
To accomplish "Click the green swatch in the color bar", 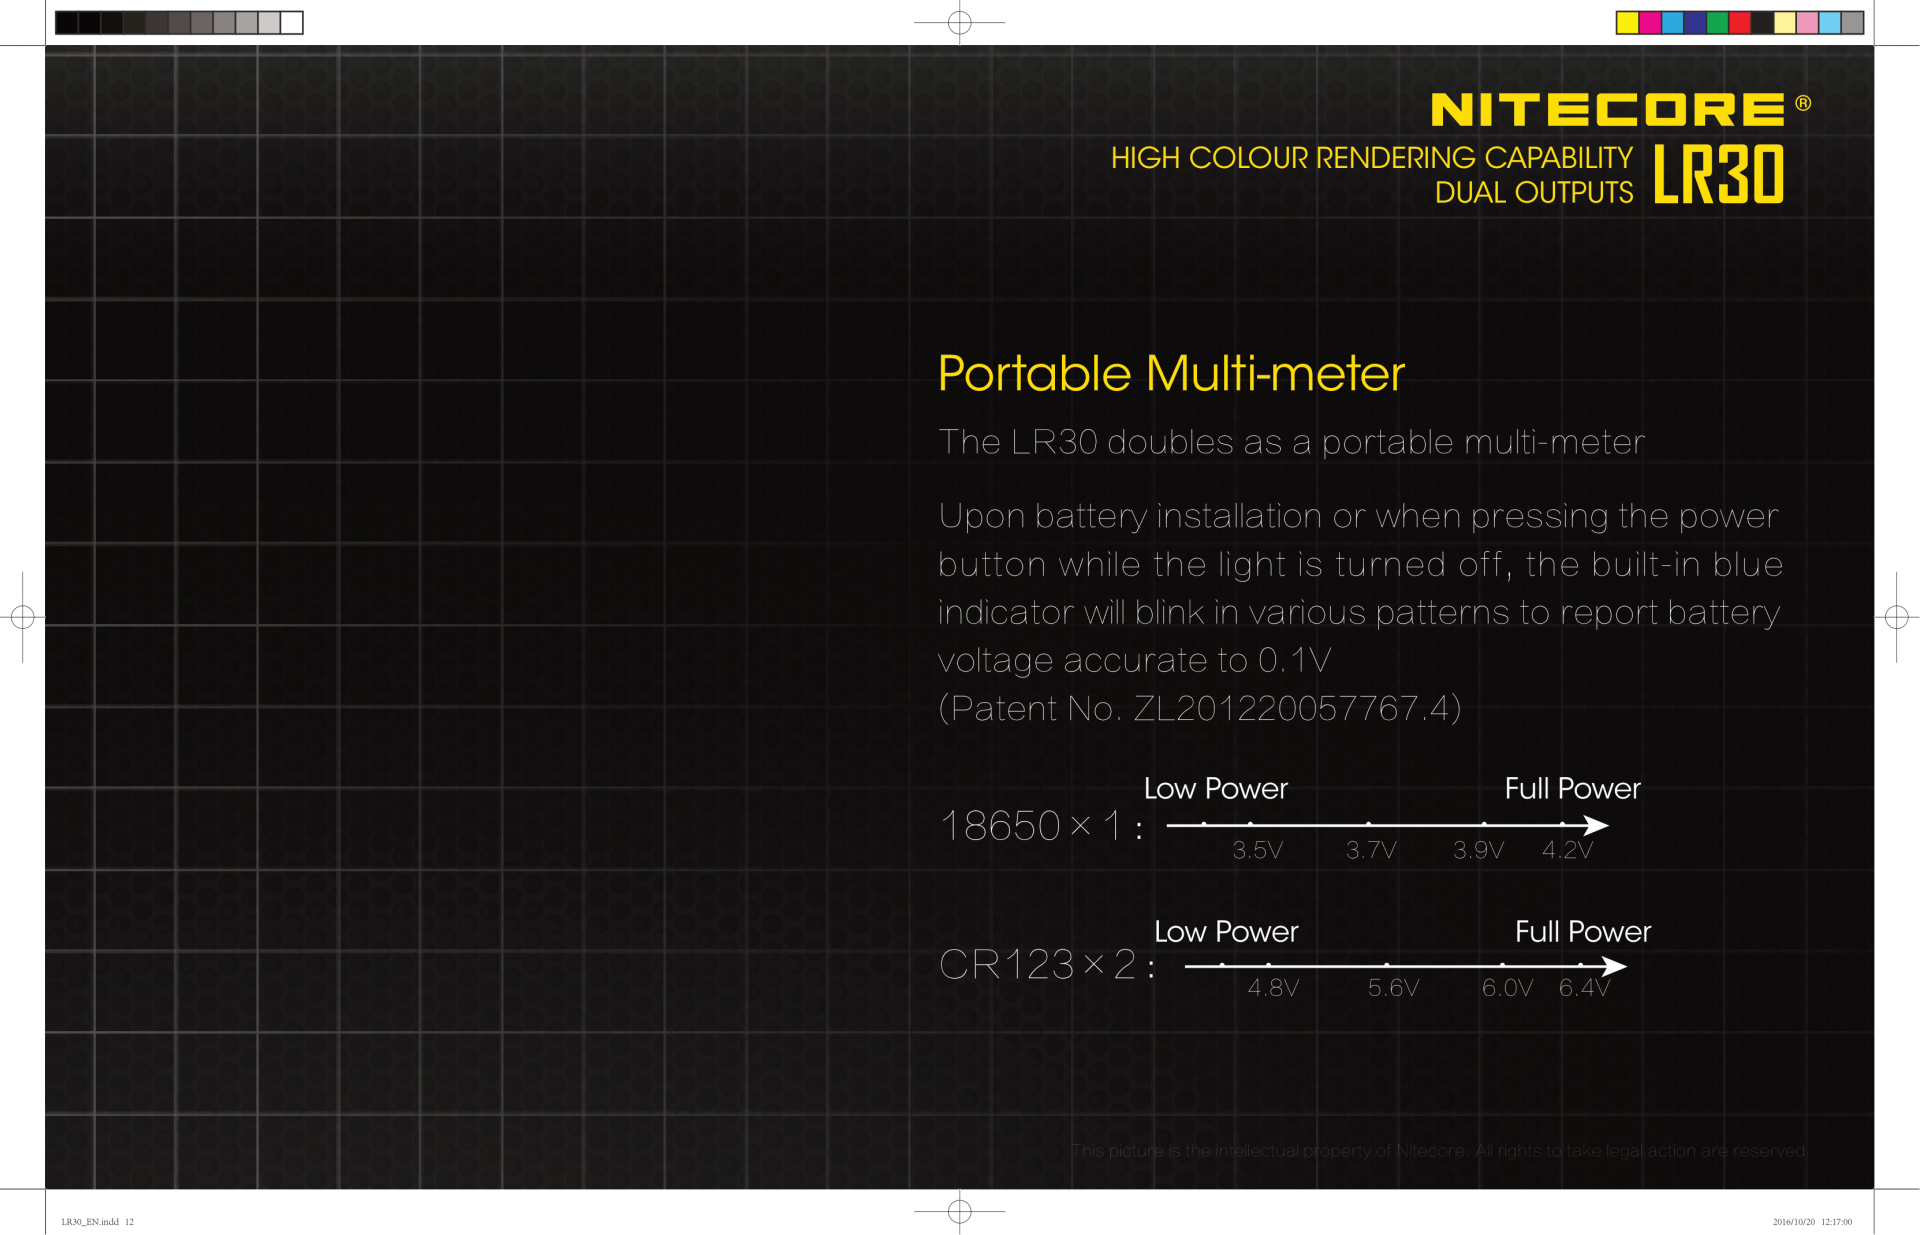I will [x=1717, y=22].
